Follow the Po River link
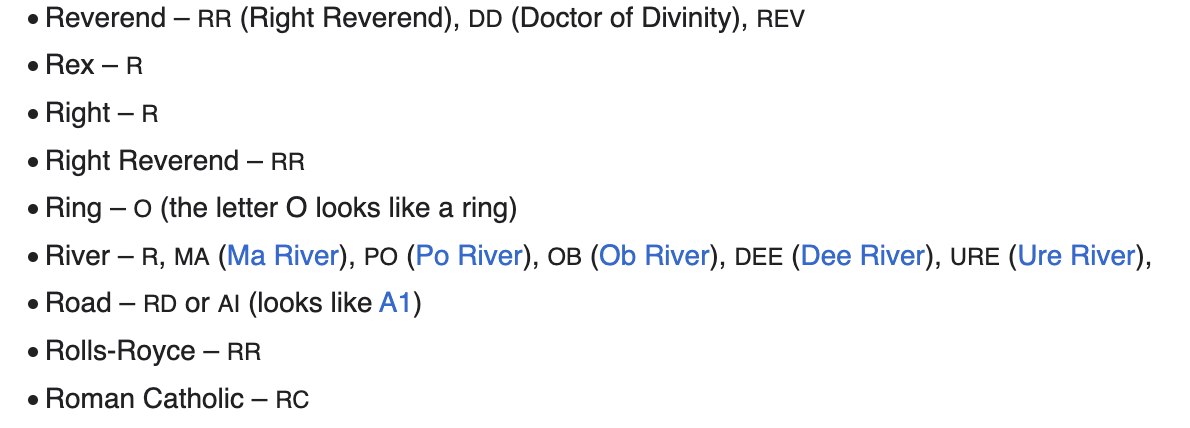 pos(469,256)
